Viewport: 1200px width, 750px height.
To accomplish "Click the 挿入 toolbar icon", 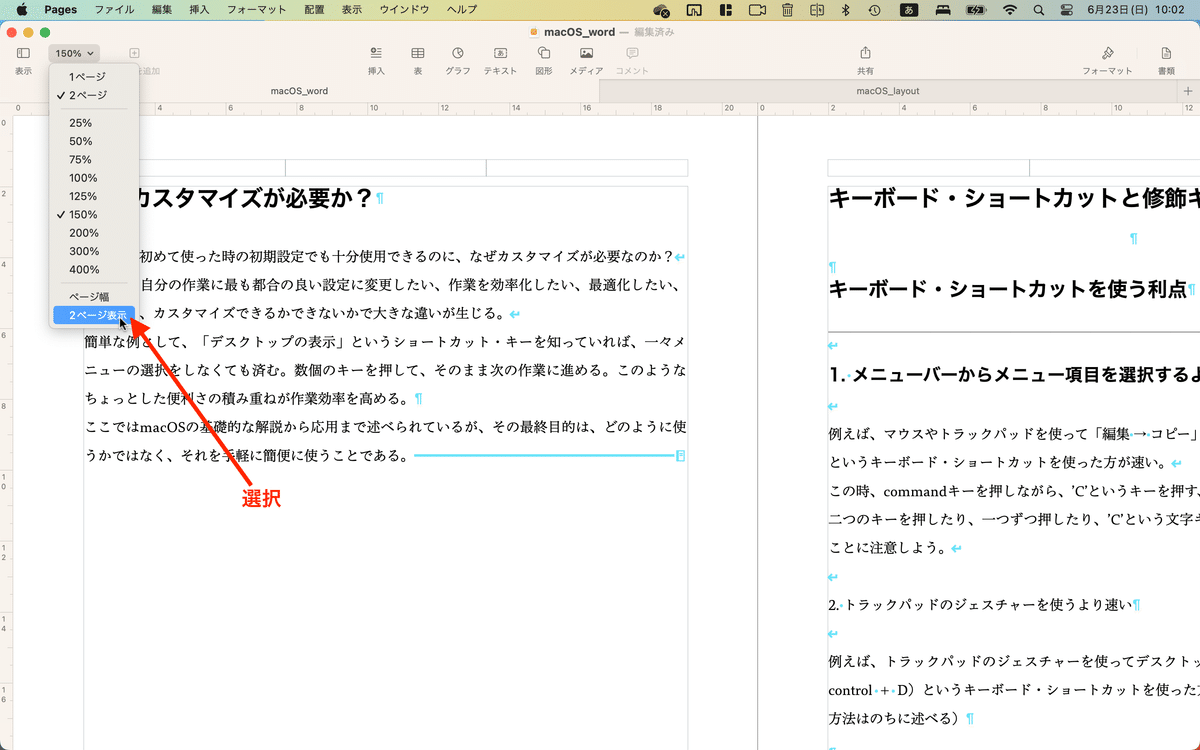I will pyautogui.click(x=376, y=53).
